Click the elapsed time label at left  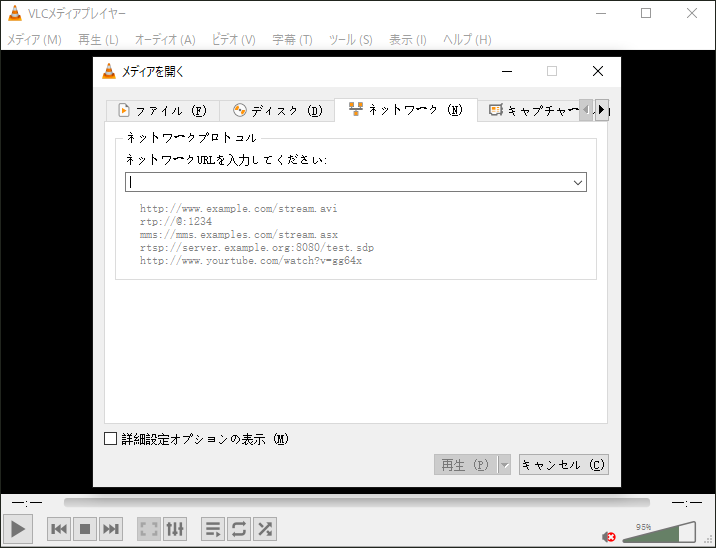coord(27,503)
